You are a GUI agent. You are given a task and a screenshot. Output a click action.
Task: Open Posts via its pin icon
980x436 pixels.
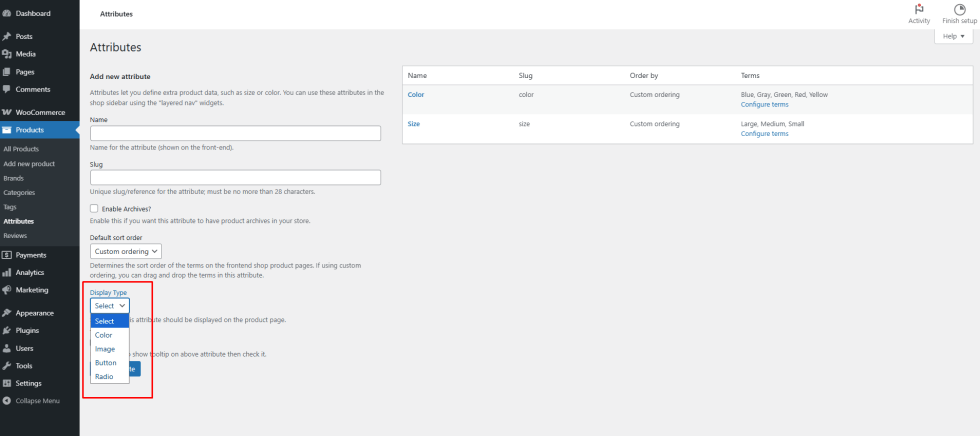point(7,36)
